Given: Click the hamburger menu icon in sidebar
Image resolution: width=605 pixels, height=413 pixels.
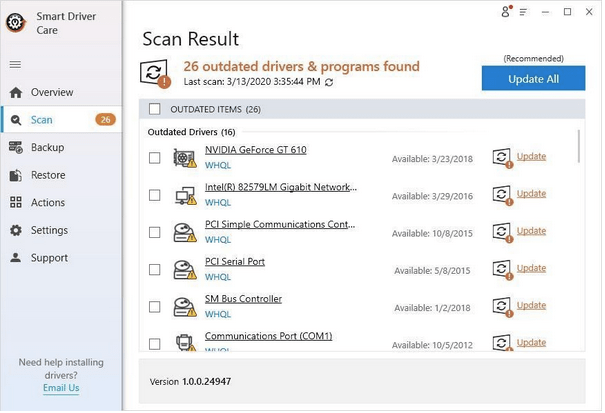Looking at the screenshot, I should point(15,64).
